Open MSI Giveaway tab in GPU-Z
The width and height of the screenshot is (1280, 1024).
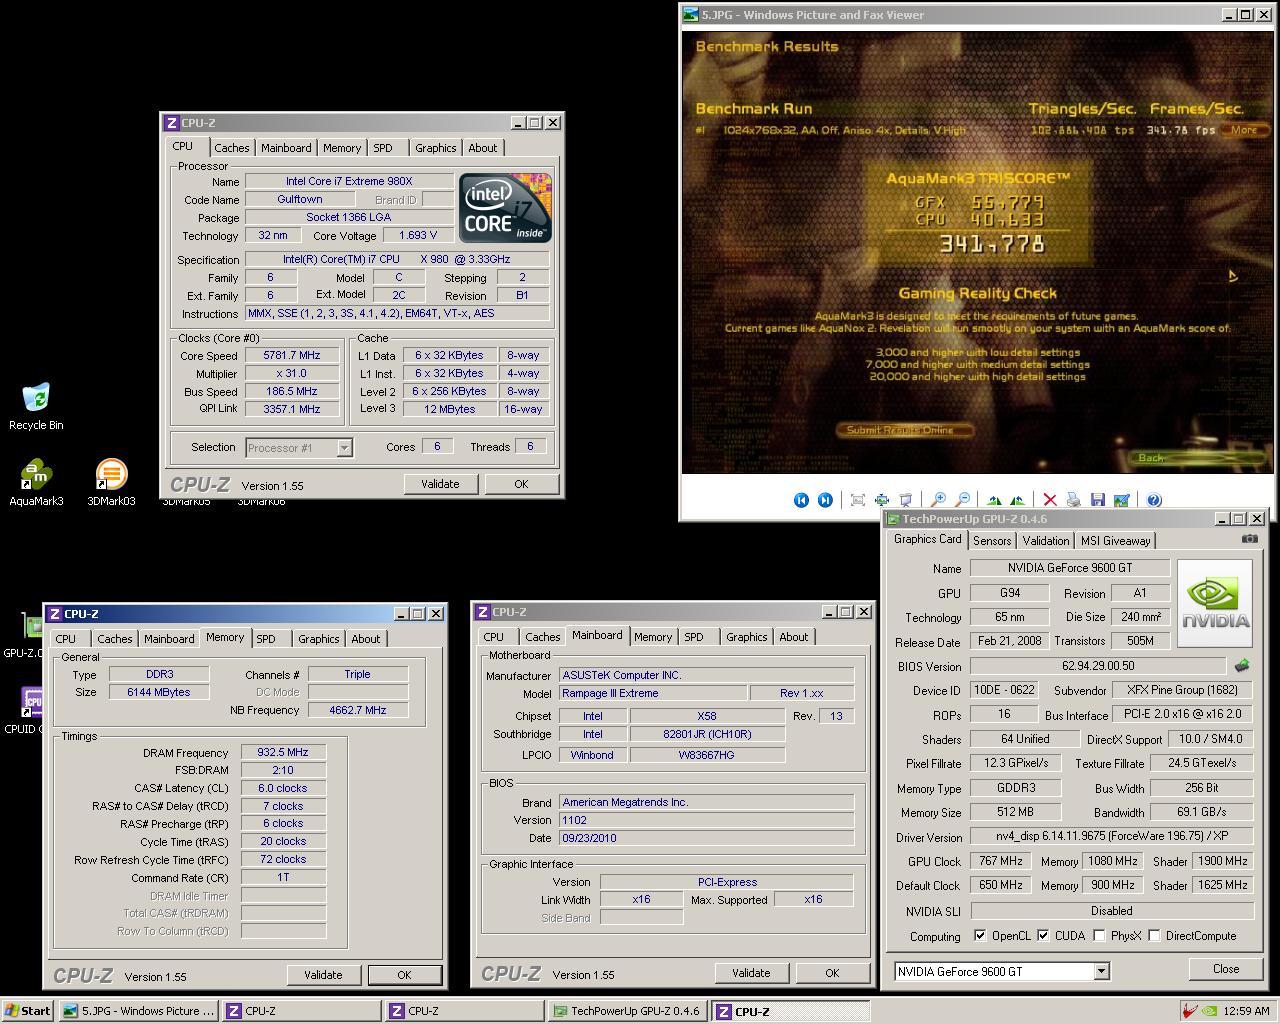[x=1115, y=541]
